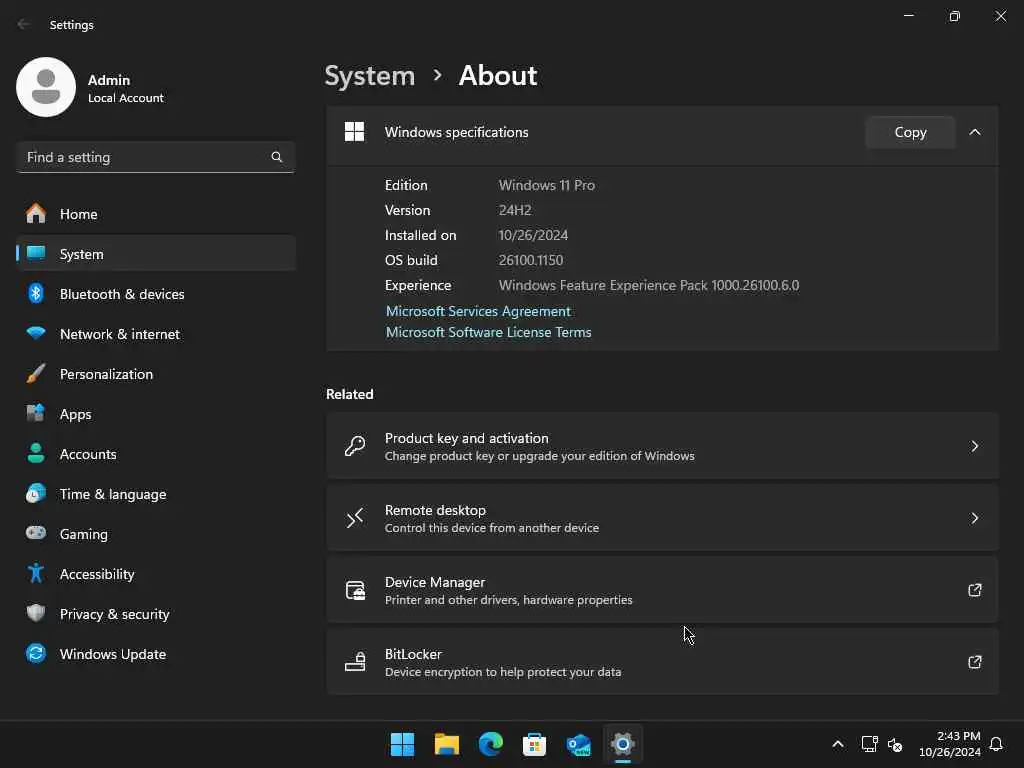Click the Privacy & security shield icon
1024x768 pixels.
pos(36,613)
